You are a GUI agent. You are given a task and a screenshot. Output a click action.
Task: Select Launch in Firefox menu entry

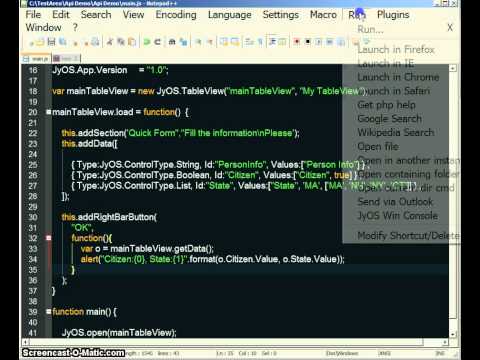click(396, 50)
